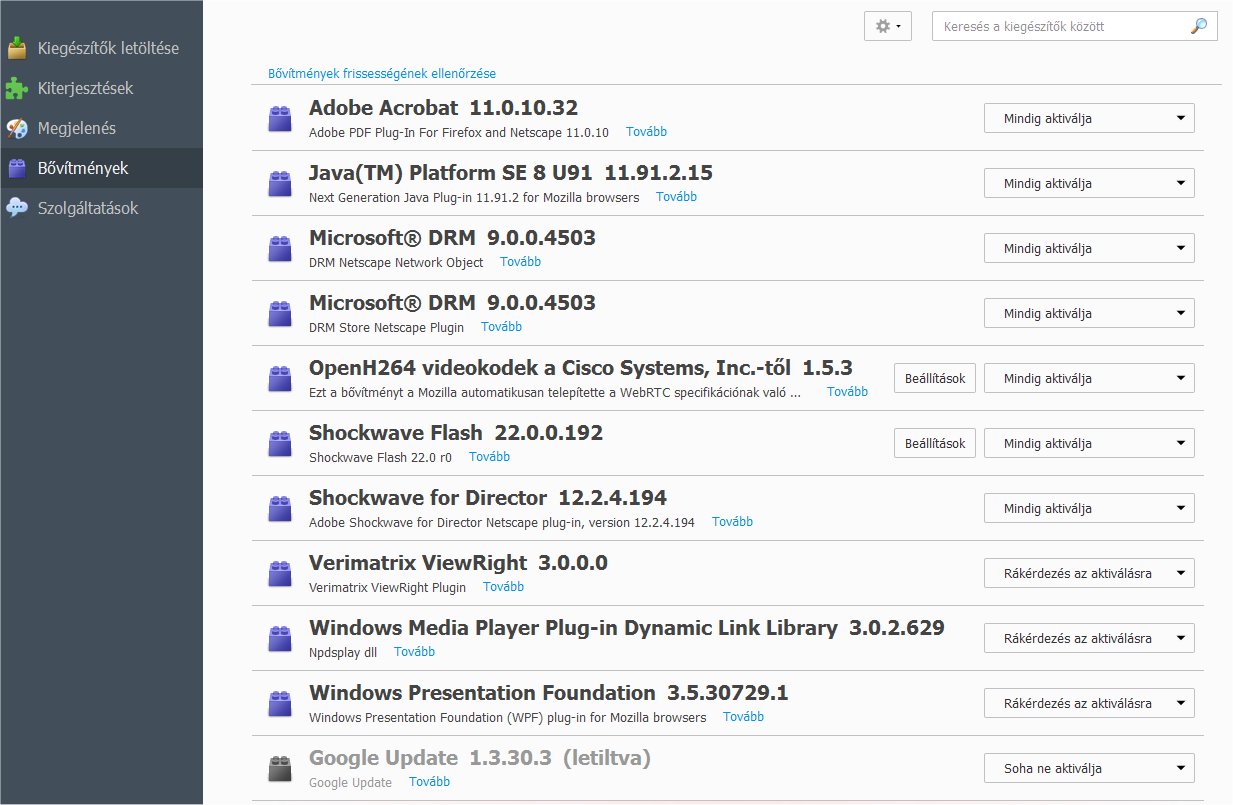Viewport: 1233px width, 805px height.
Task: Click Tovább link for Google Update
Action: click(429, 782)
